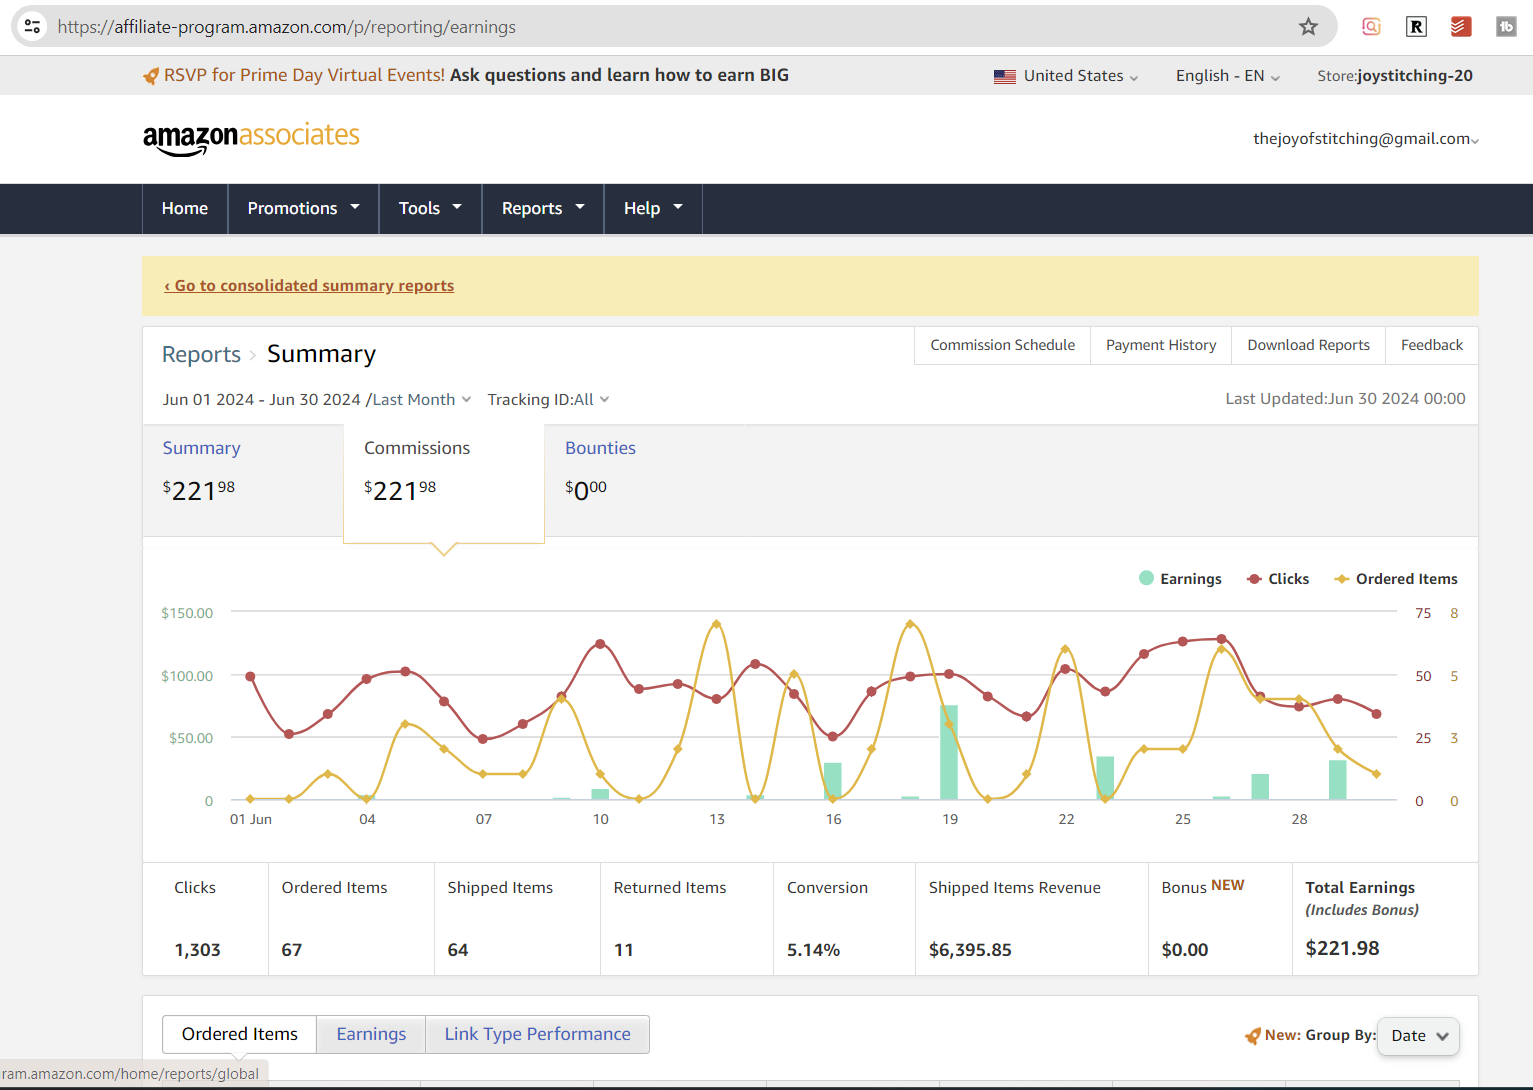The width and height of the screenshot is (1533, 1090).
Task: Click the tall Earnings bar at Jun 19
Action: [x=949, y=752]
